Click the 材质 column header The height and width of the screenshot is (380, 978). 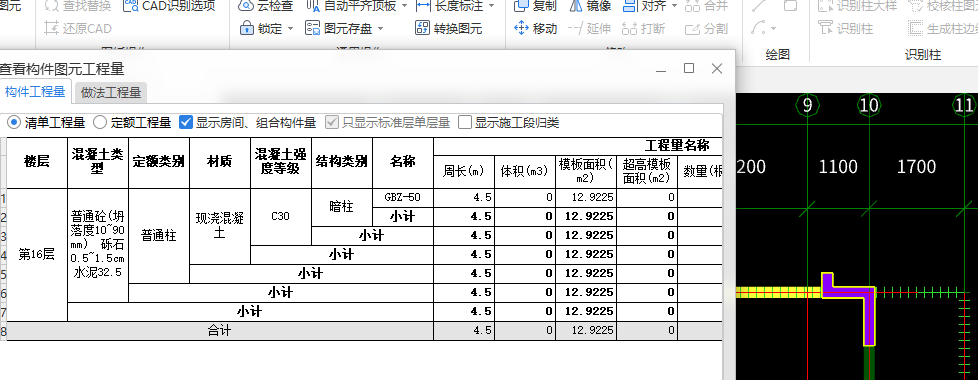click(x=220, y=162)
